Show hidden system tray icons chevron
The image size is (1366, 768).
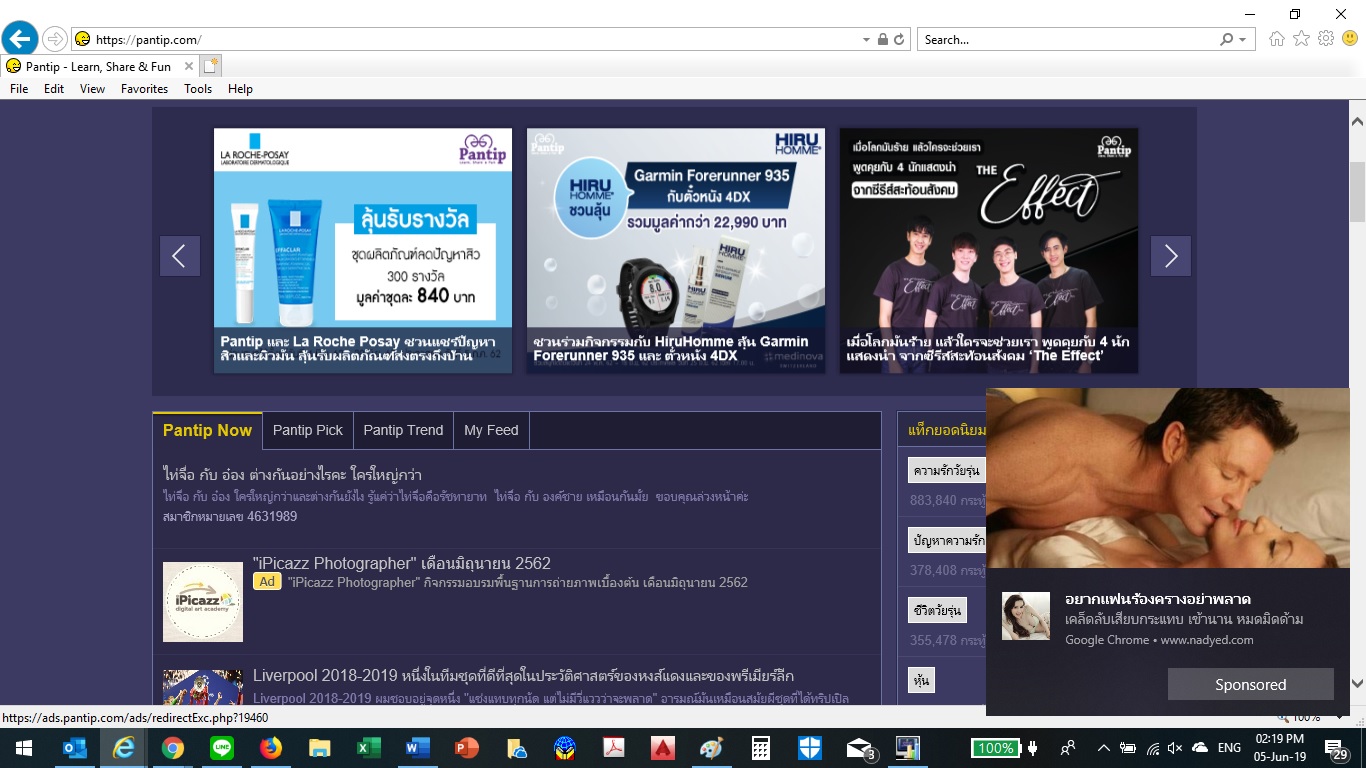pos(1104,748)
